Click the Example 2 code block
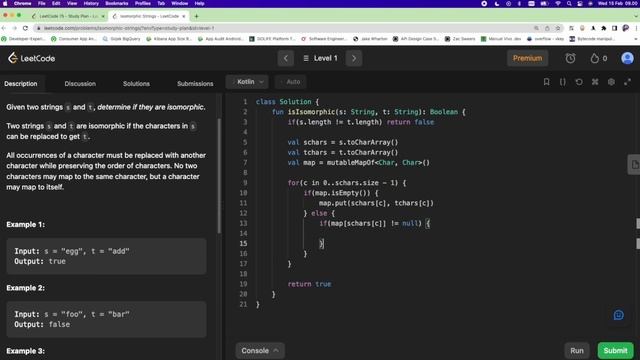Image resolution: width=640 pixels, height=360 pixels. (106, 320)
